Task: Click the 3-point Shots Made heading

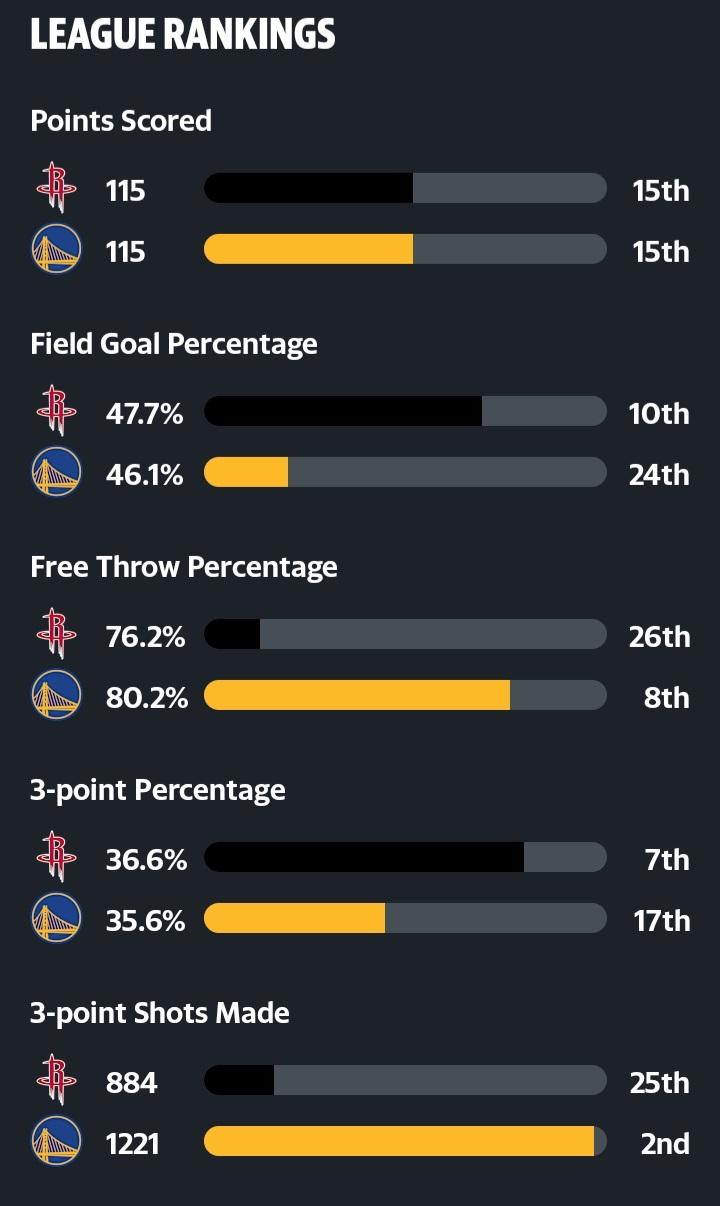Action: (160, 1013)
